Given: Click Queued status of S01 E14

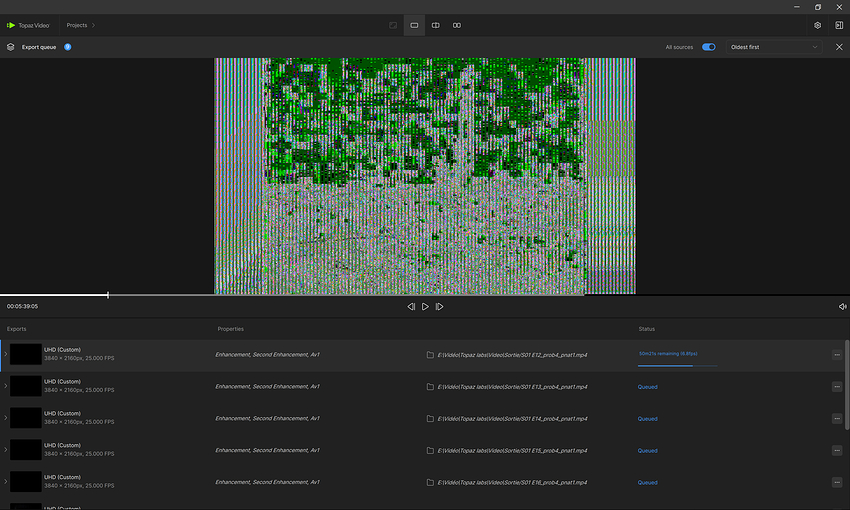Looking at the screenshot, I should tap(647, 418).
